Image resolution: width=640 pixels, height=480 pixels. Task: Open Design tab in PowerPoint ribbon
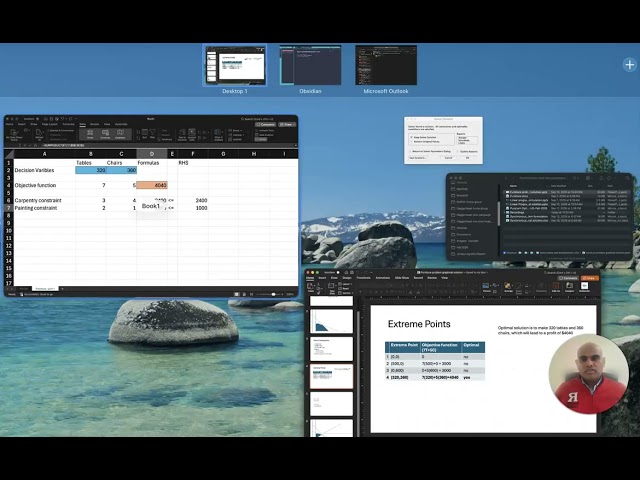pos(347,278)
